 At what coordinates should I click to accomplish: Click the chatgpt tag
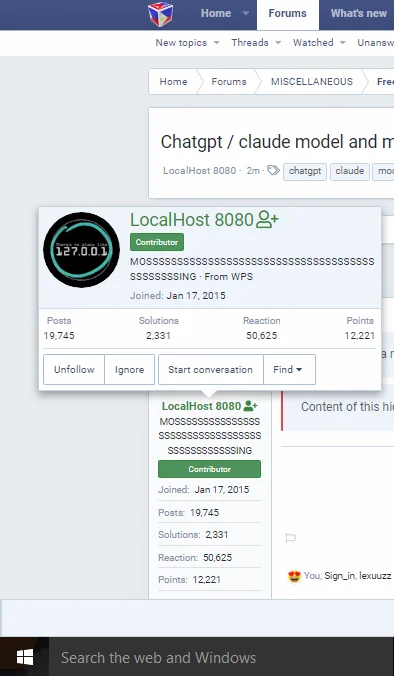click(305, 171)
